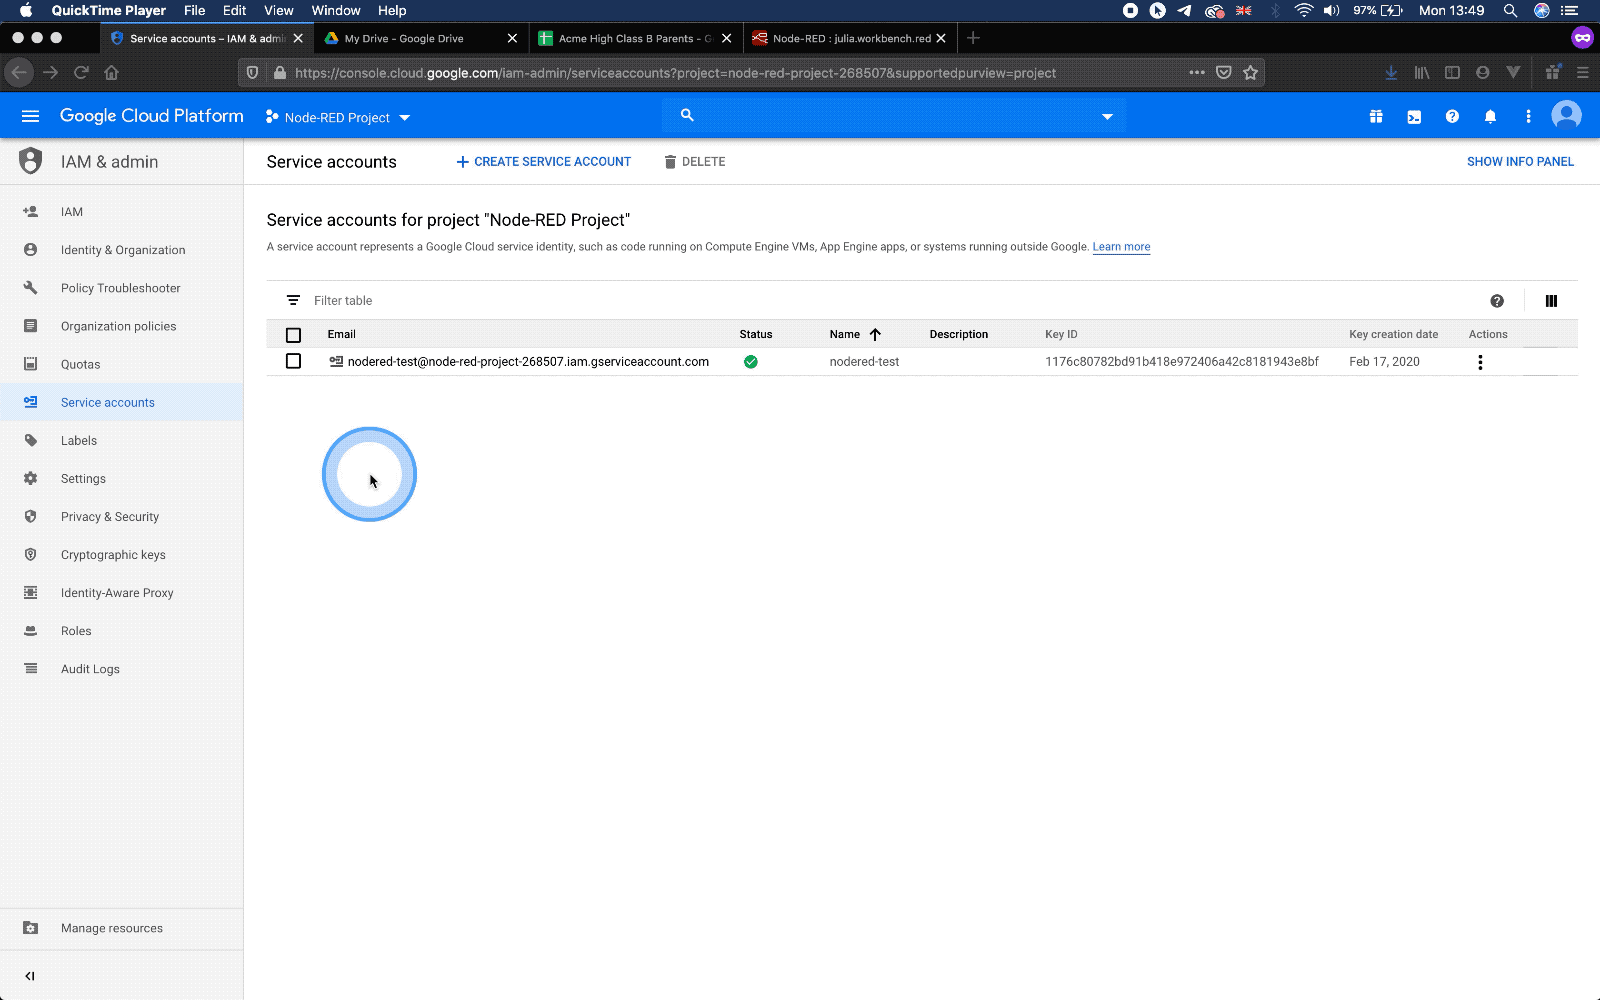The height and width of the screenshot is (1000, 1600).
Task: Open Identity & Organization page
Action: [123, 250]
